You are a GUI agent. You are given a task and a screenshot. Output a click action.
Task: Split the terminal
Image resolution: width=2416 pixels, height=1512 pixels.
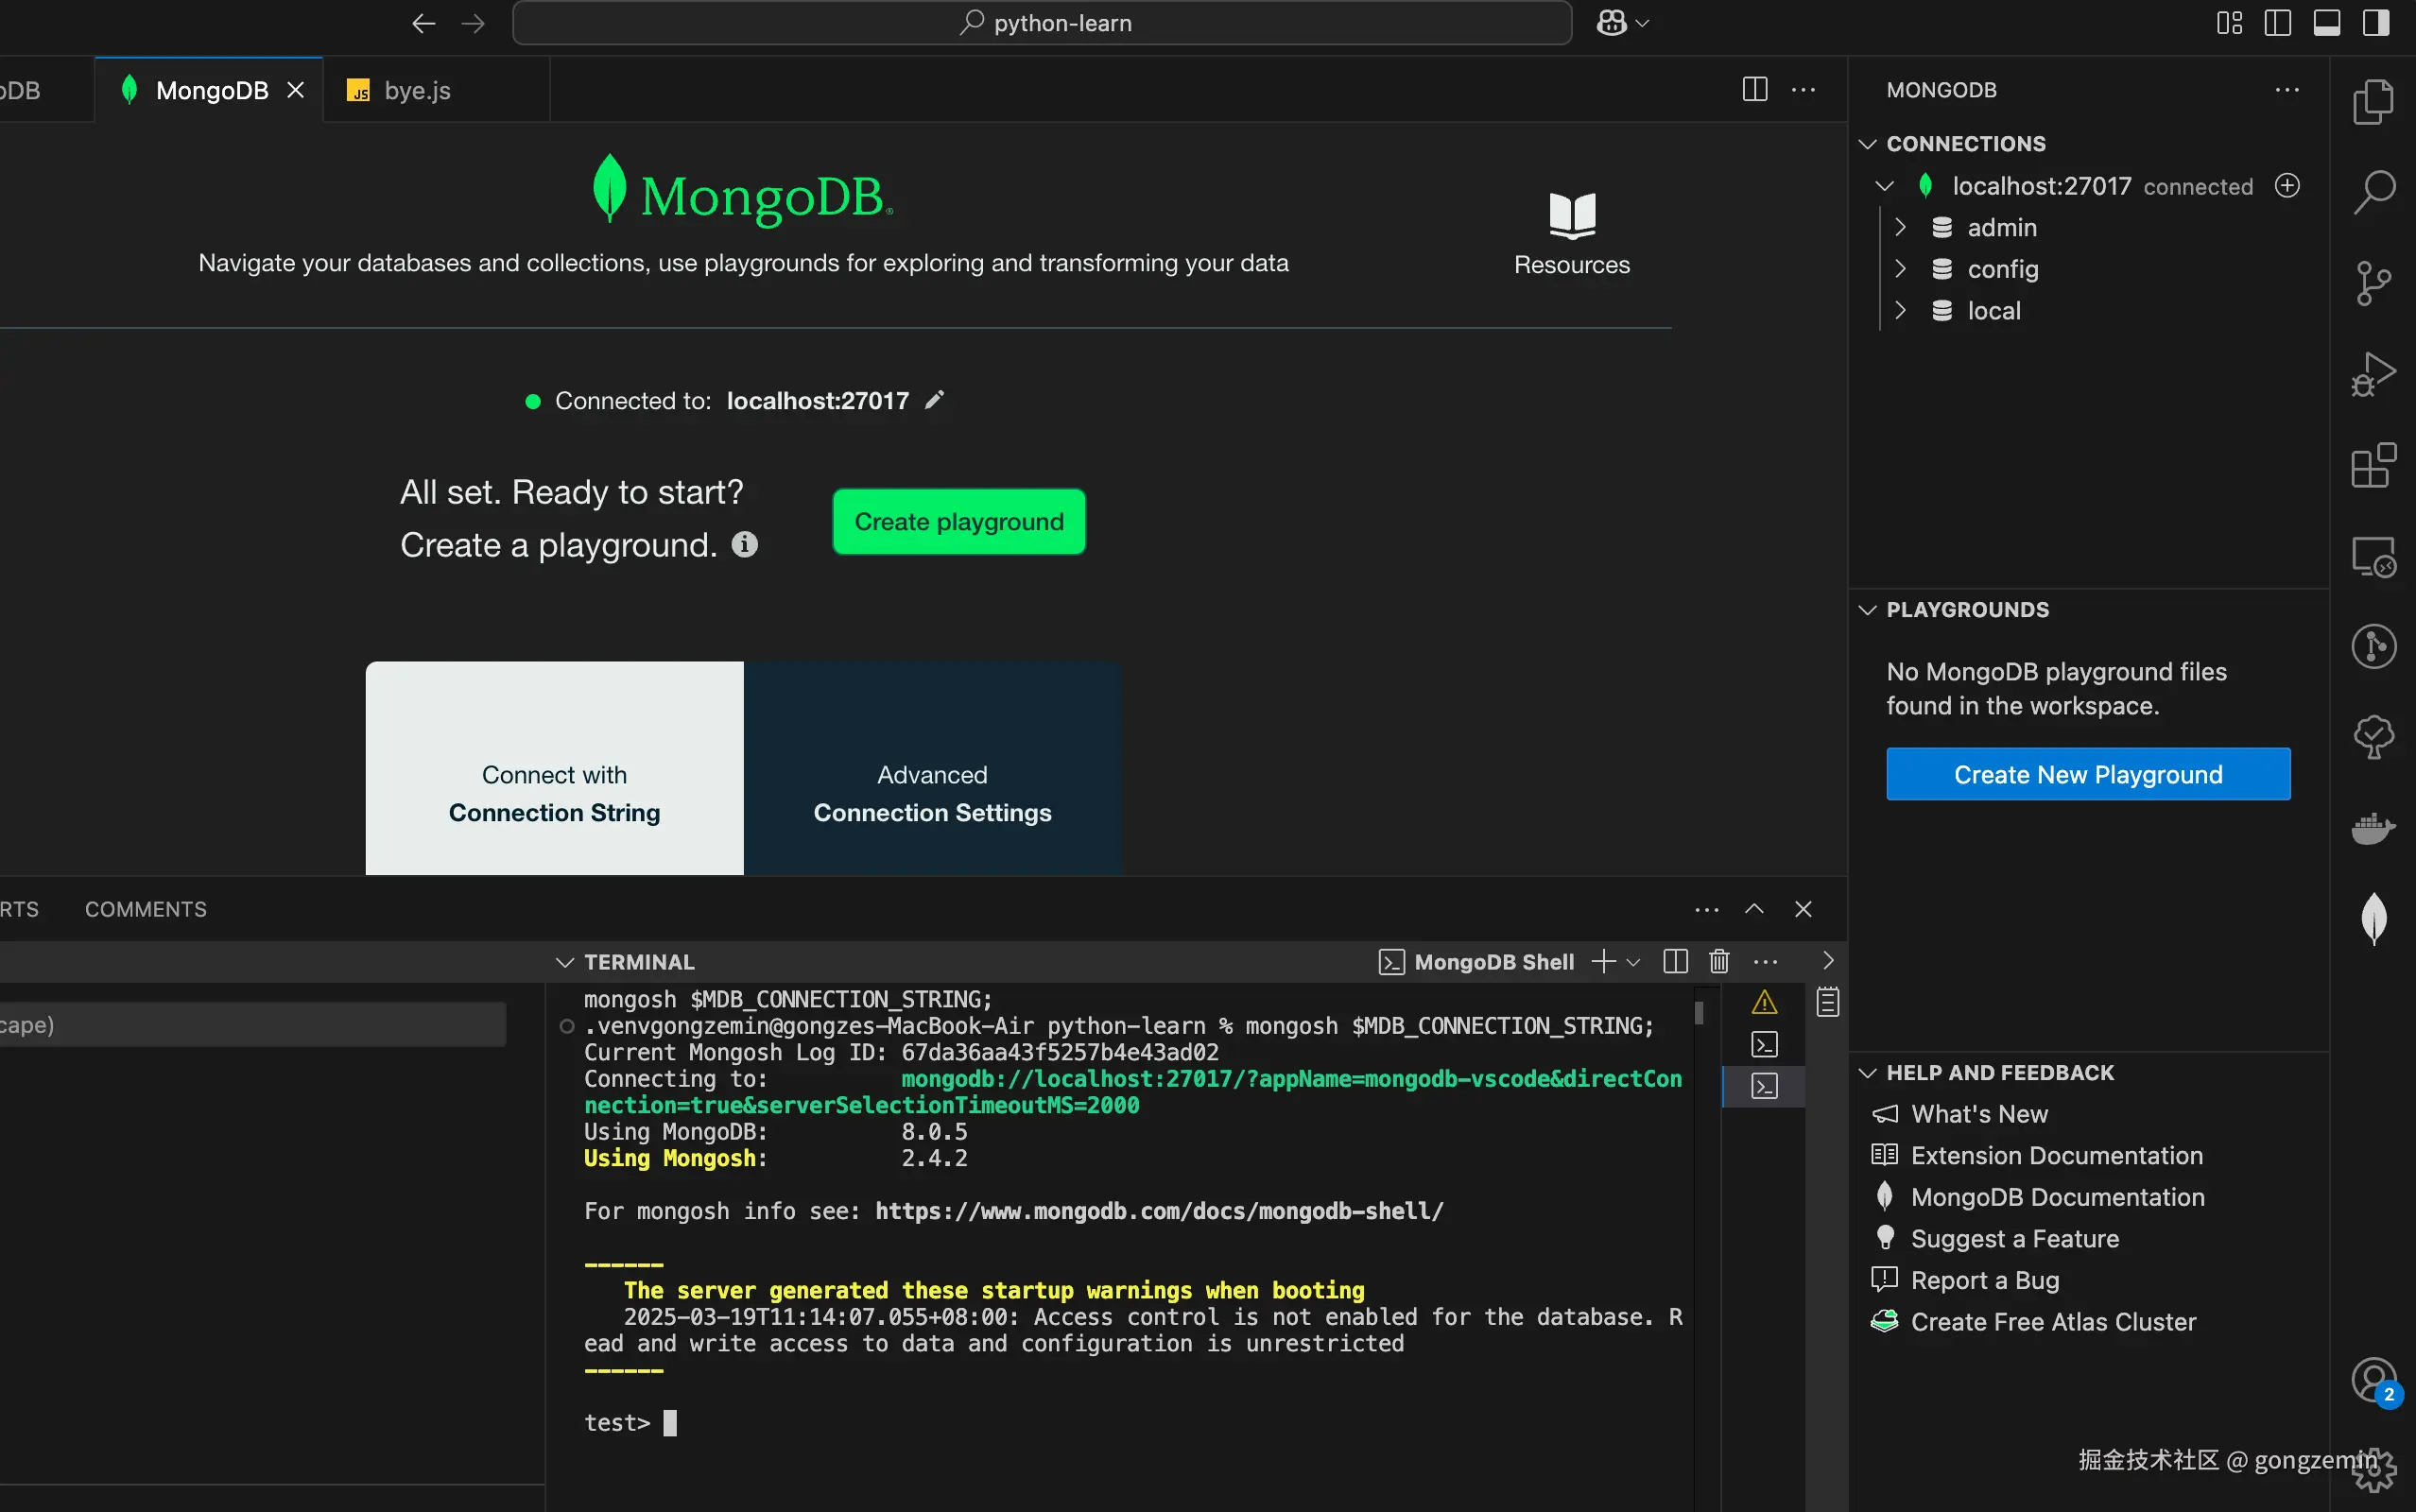[x=1675, y=961]
